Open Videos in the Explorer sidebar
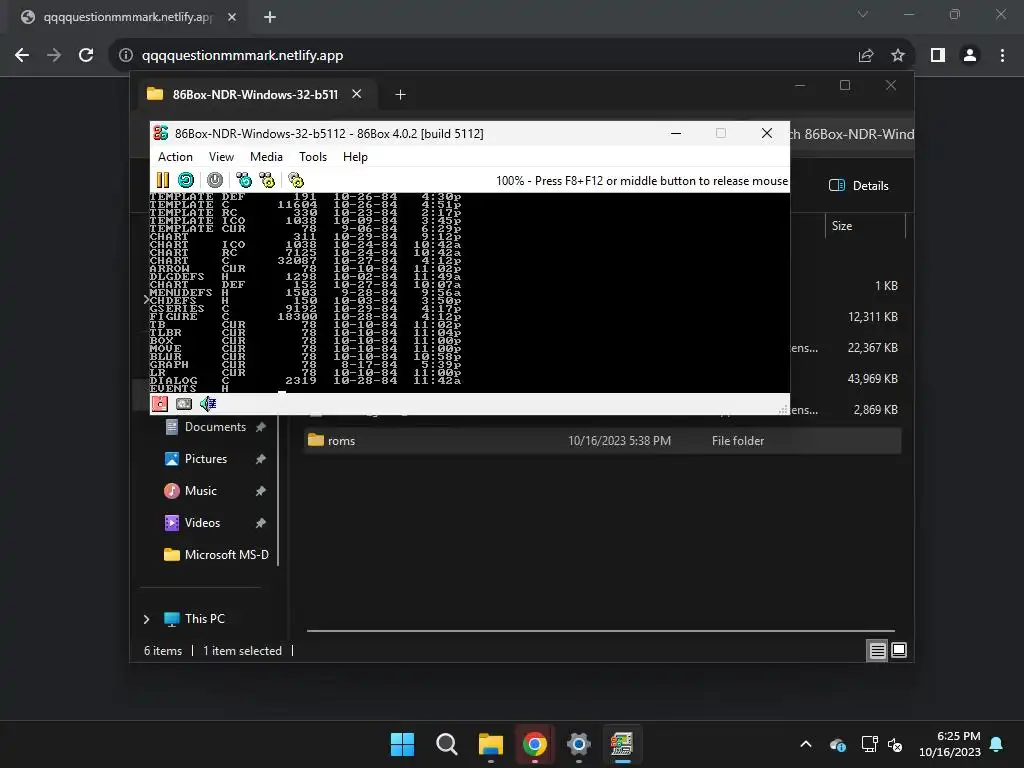 coord(202,523)
